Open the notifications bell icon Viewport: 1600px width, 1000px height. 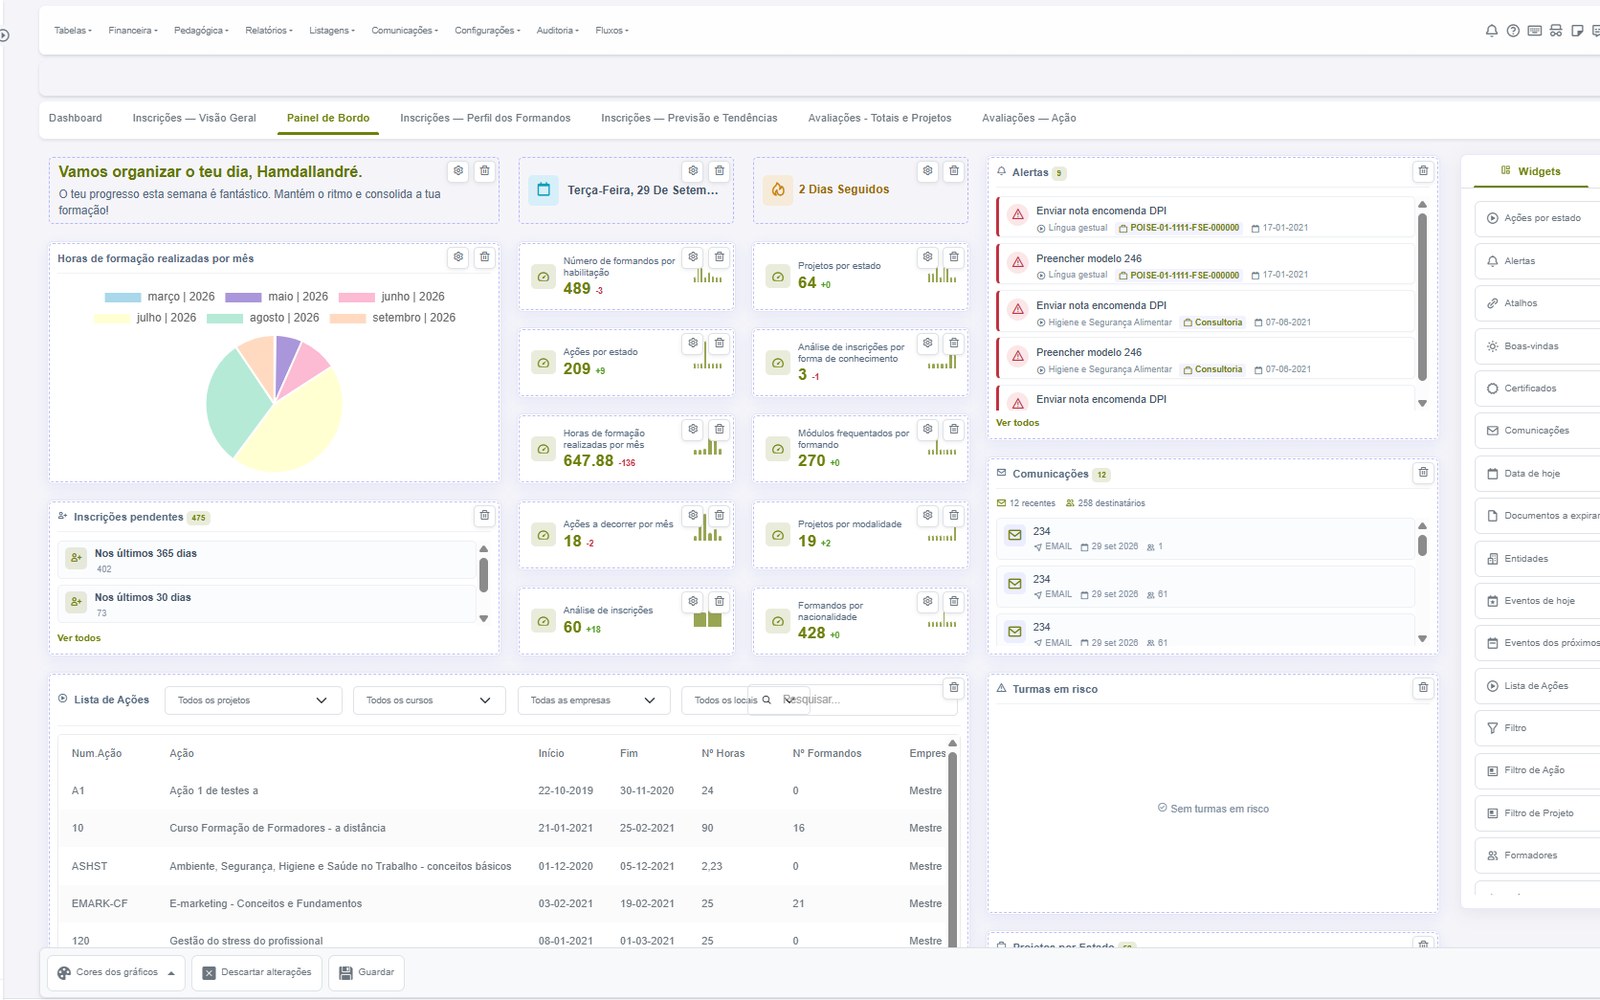click(x=1491, y=31)
